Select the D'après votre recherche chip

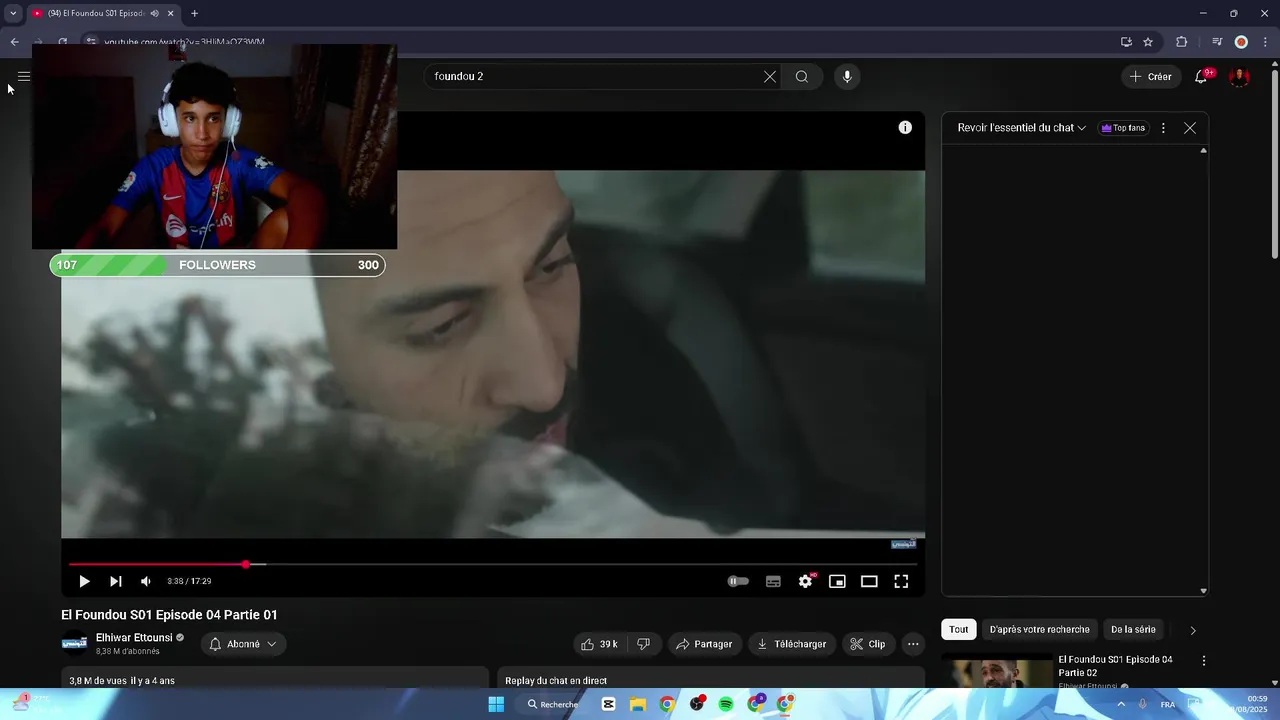(x=1039, y=629)
